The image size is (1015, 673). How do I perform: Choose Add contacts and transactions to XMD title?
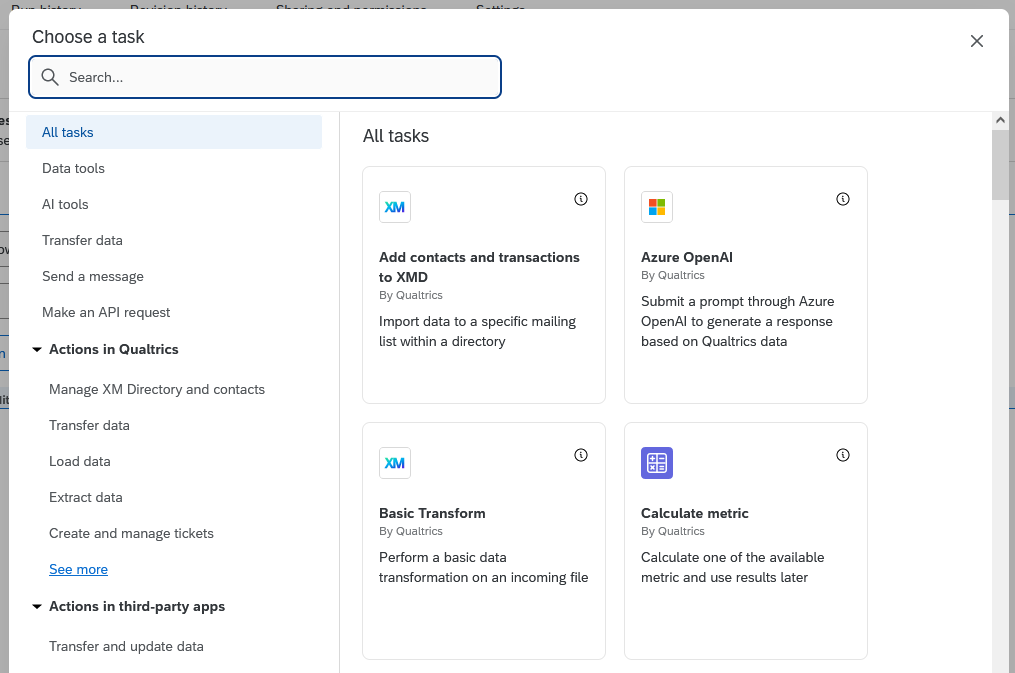pyautogui.click(x=479, y=267)
